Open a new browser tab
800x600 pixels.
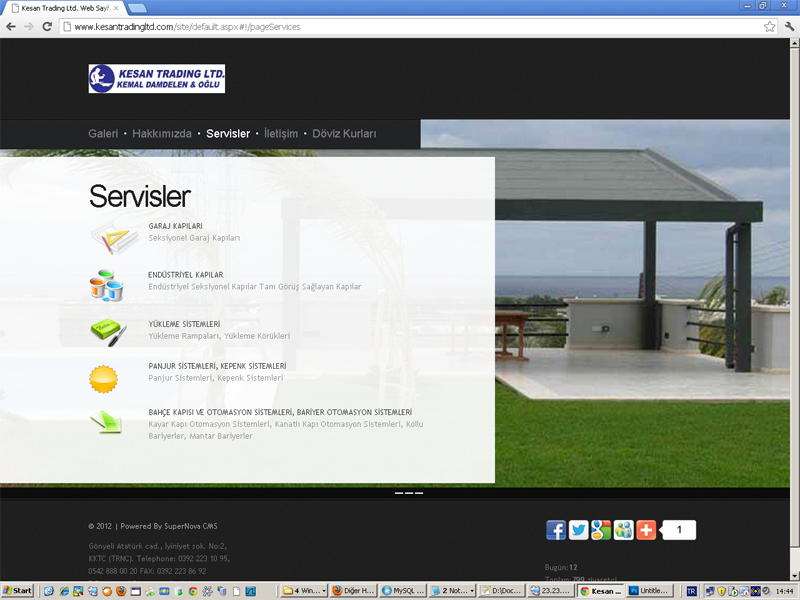[137, 8]
